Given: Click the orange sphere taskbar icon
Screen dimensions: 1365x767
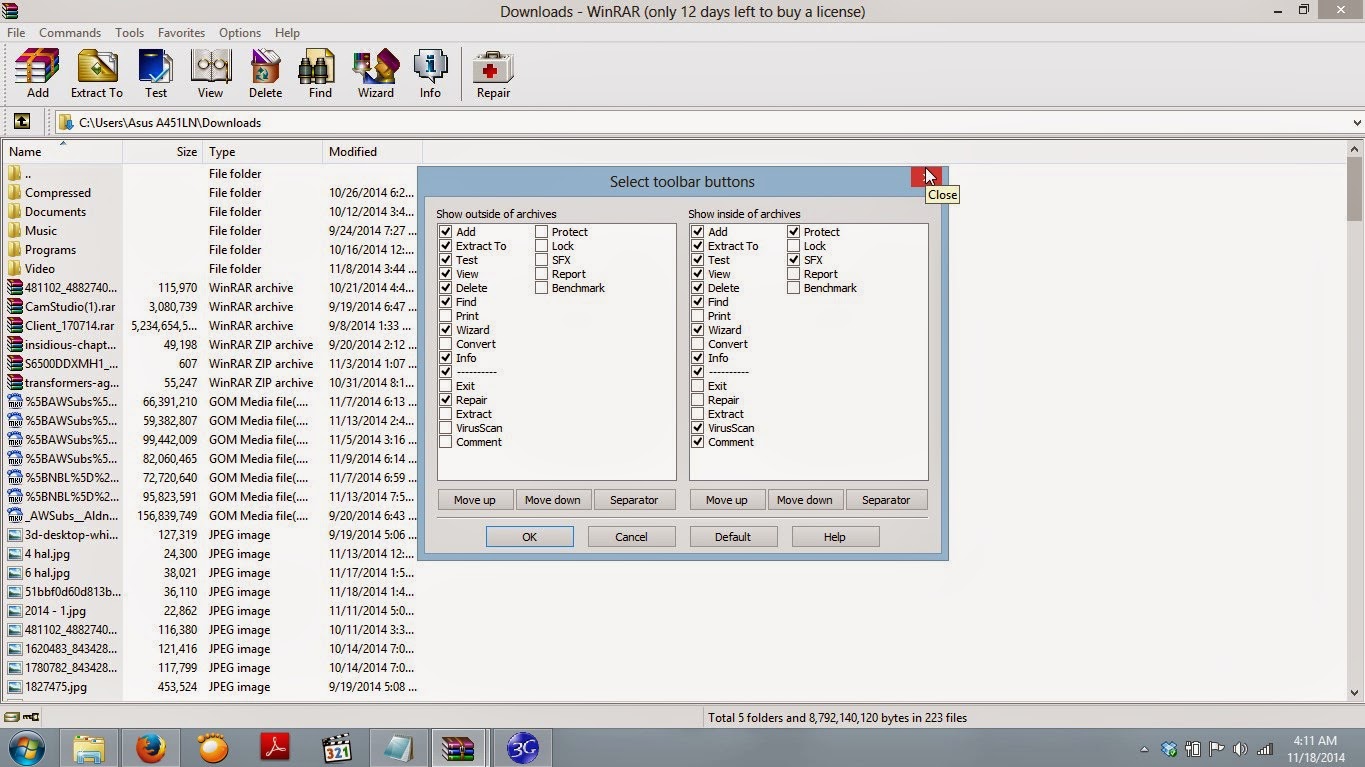Looking at the screenshot, I should click(x=213, y=748).
